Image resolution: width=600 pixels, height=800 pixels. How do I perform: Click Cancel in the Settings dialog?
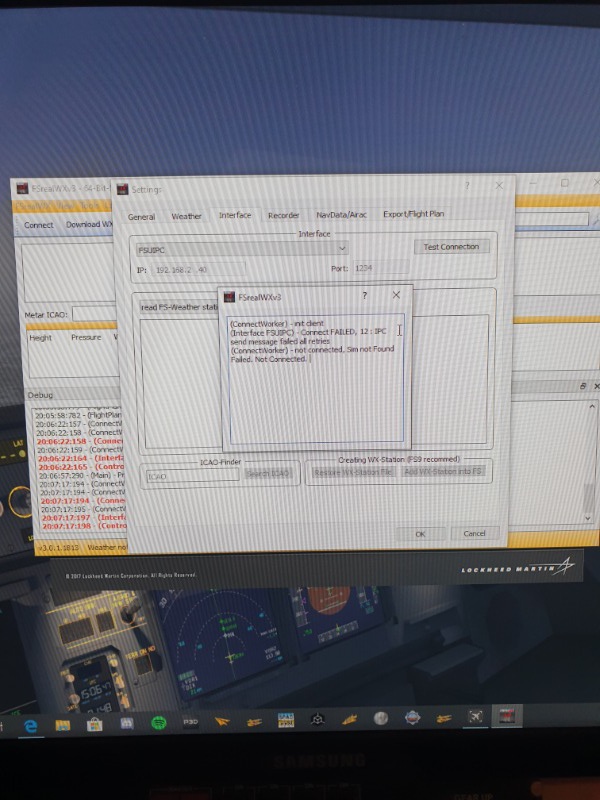tap(474, 533)
